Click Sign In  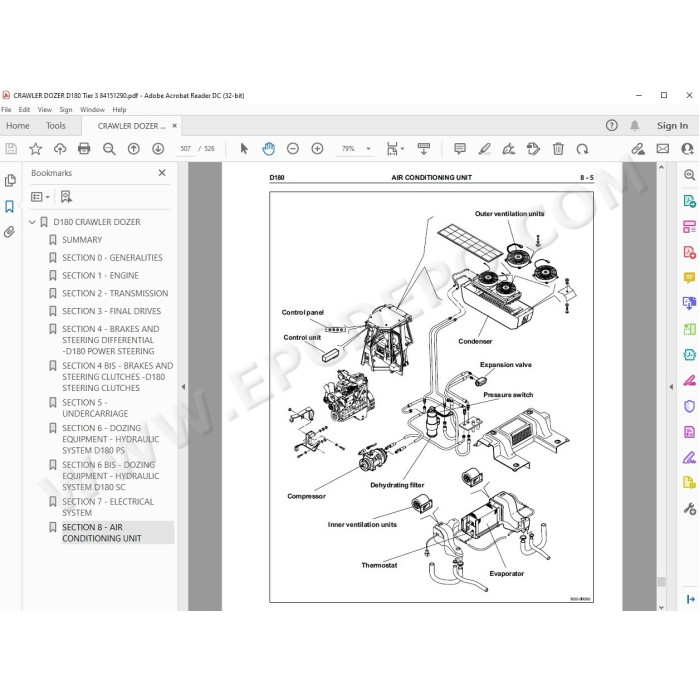coord(672,126)
